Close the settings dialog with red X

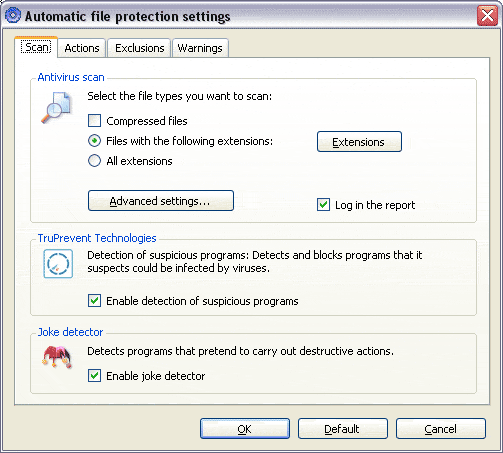[487, 15]
